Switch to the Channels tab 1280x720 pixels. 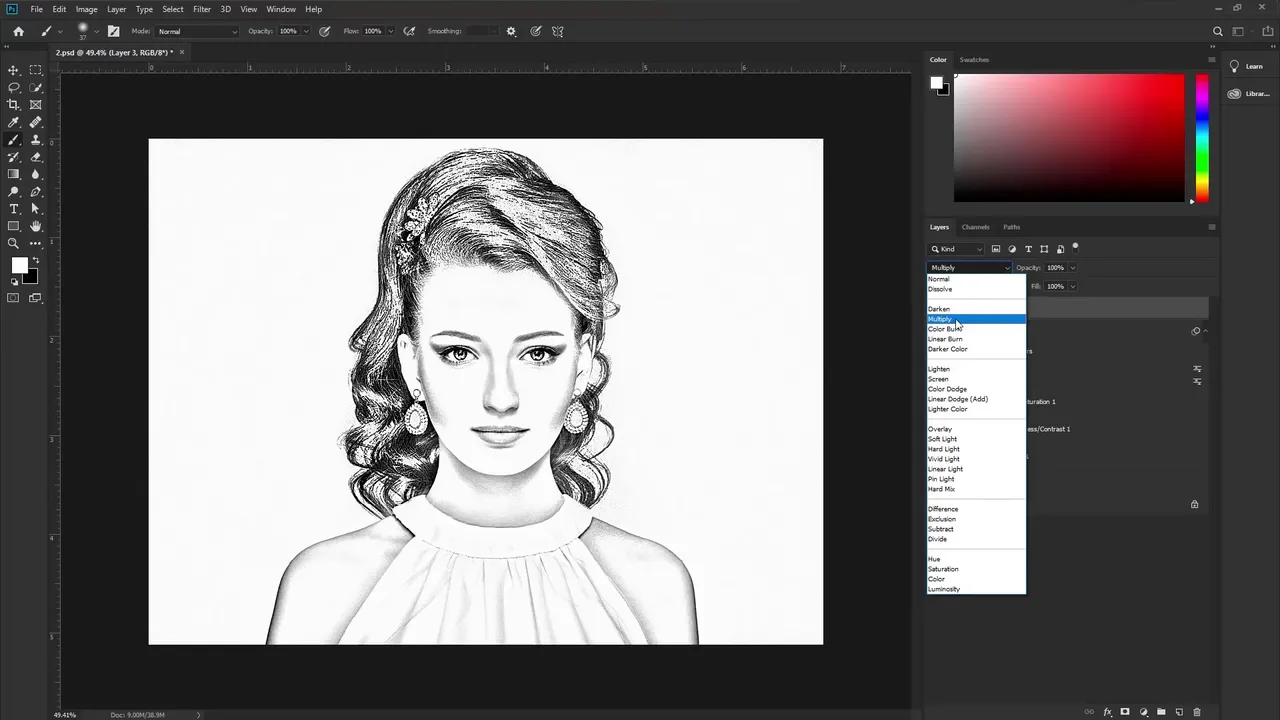[x=975, y=227]
